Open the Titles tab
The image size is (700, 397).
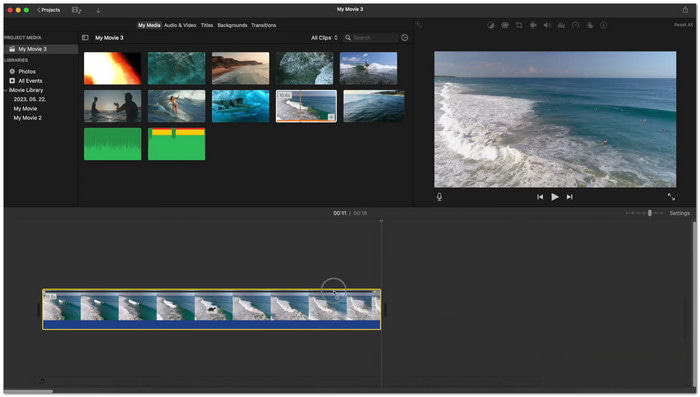click(x=207, y=25)
